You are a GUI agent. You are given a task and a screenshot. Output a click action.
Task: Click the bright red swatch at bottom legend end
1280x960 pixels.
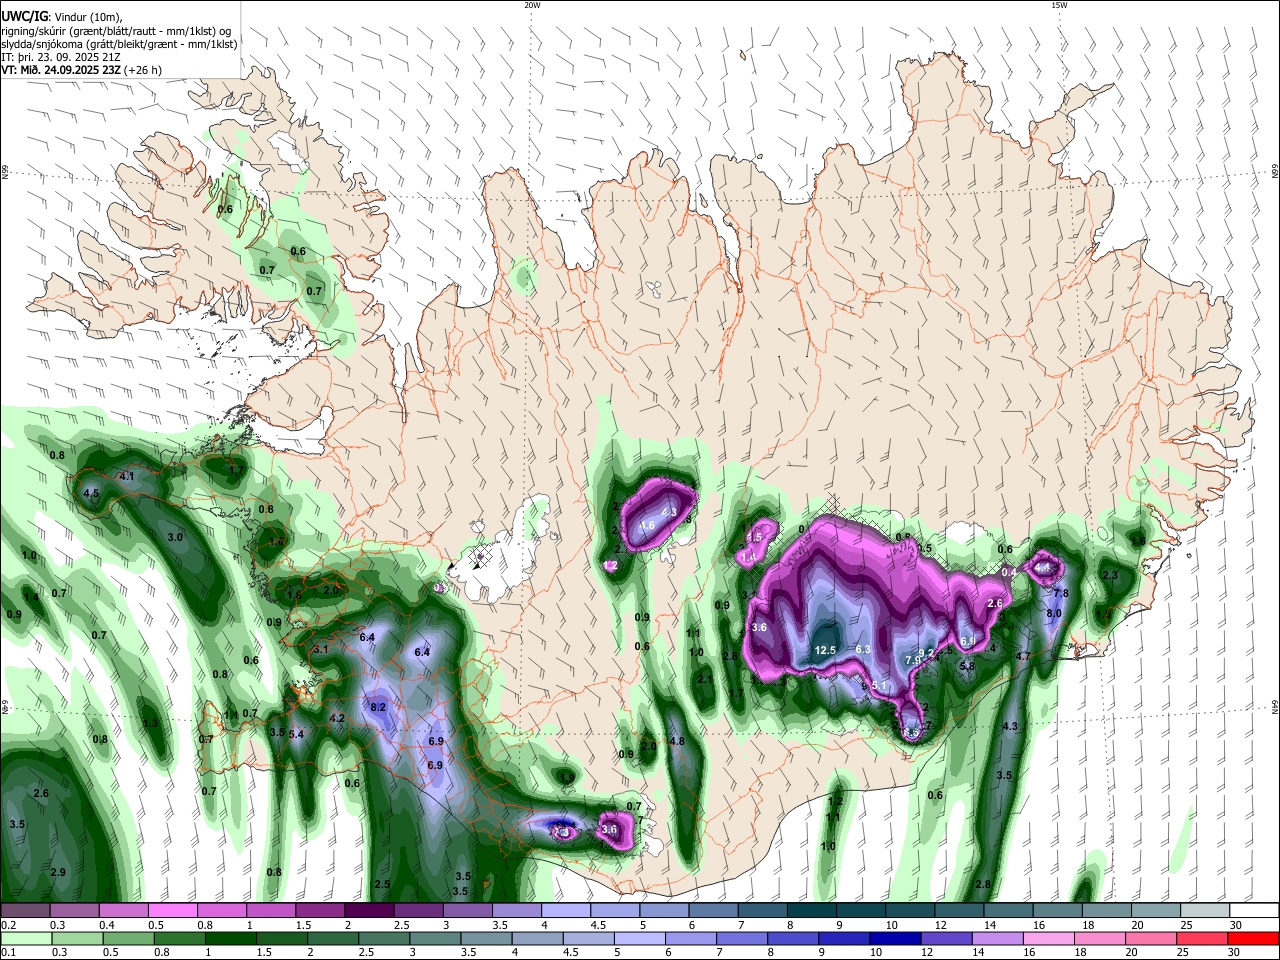click(x=1253, y=938)
